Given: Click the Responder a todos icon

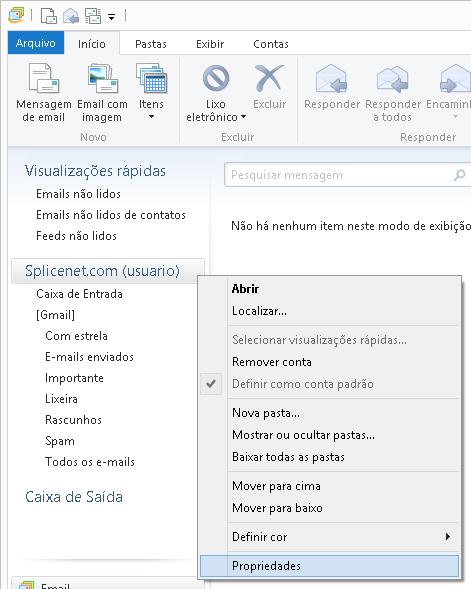Looking at the screenshot, I should [x=392, y=78].
